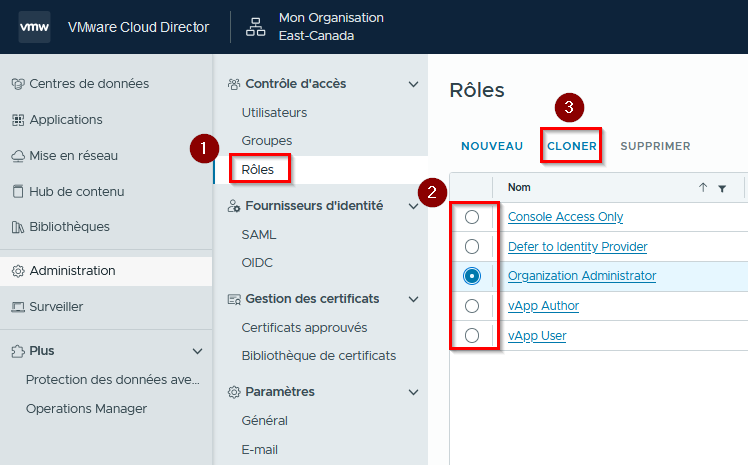Viewport: 748px width, 465px height.
Task: Open SAML identity provider settings
Action: pos(259,235)
